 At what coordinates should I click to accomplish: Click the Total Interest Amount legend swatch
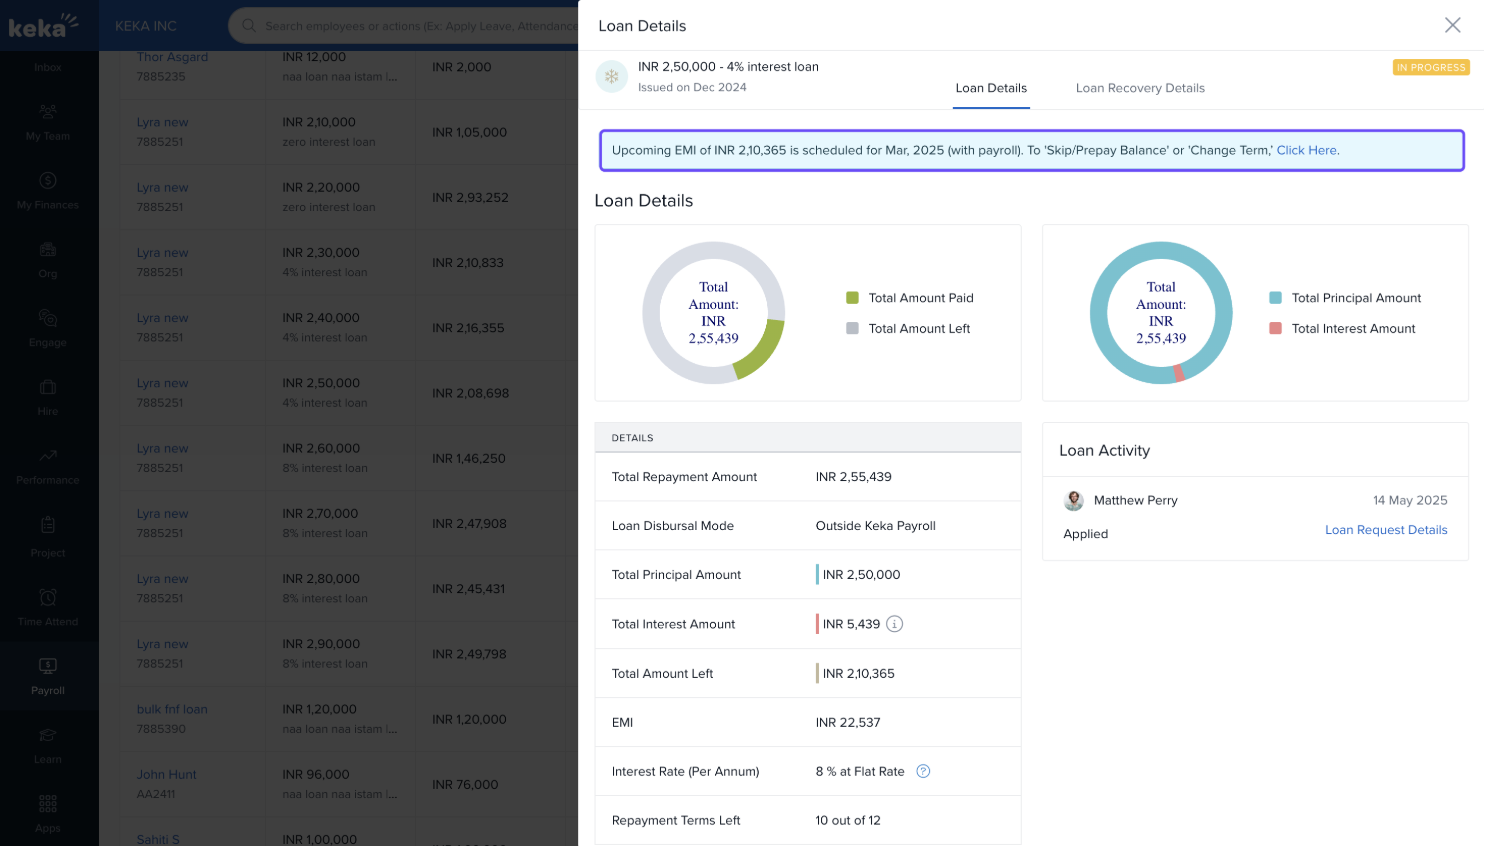[1275, 328]
